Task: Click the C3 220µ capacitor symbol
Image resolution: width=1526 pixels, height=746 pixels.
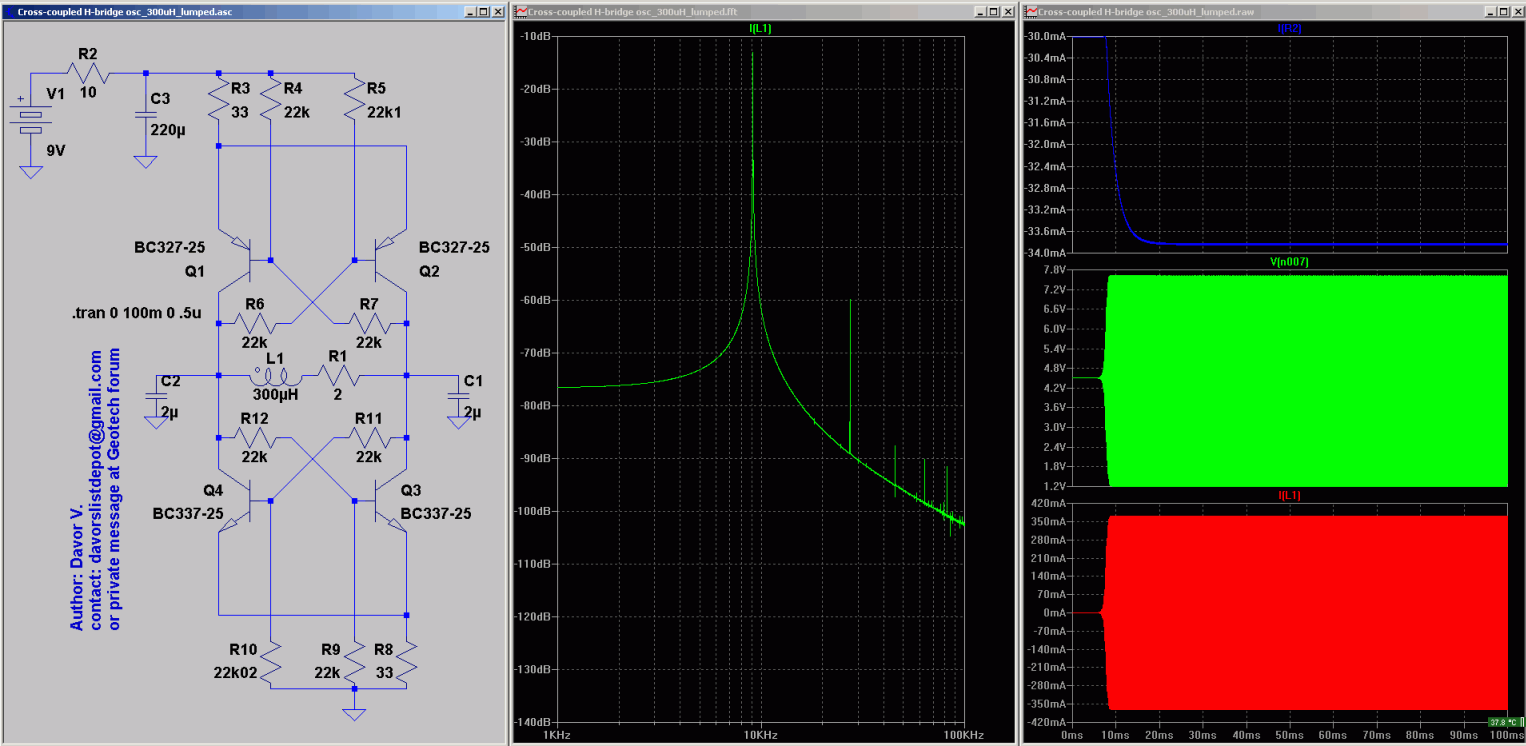Action: 146,115
